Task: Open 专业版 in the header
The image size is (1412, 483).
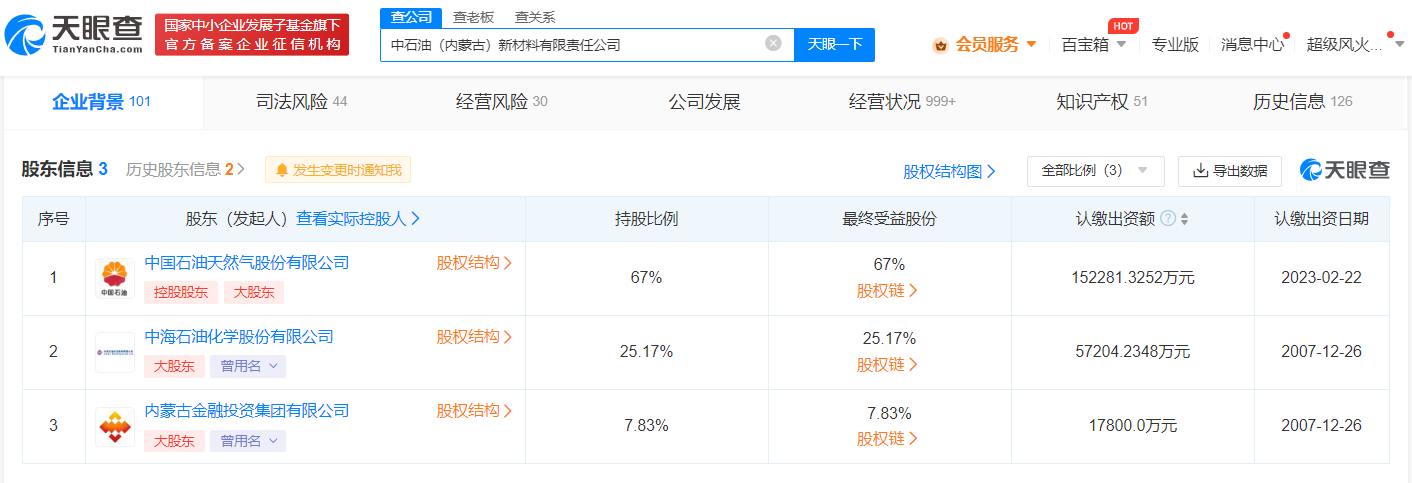Action: (1175, 44)
